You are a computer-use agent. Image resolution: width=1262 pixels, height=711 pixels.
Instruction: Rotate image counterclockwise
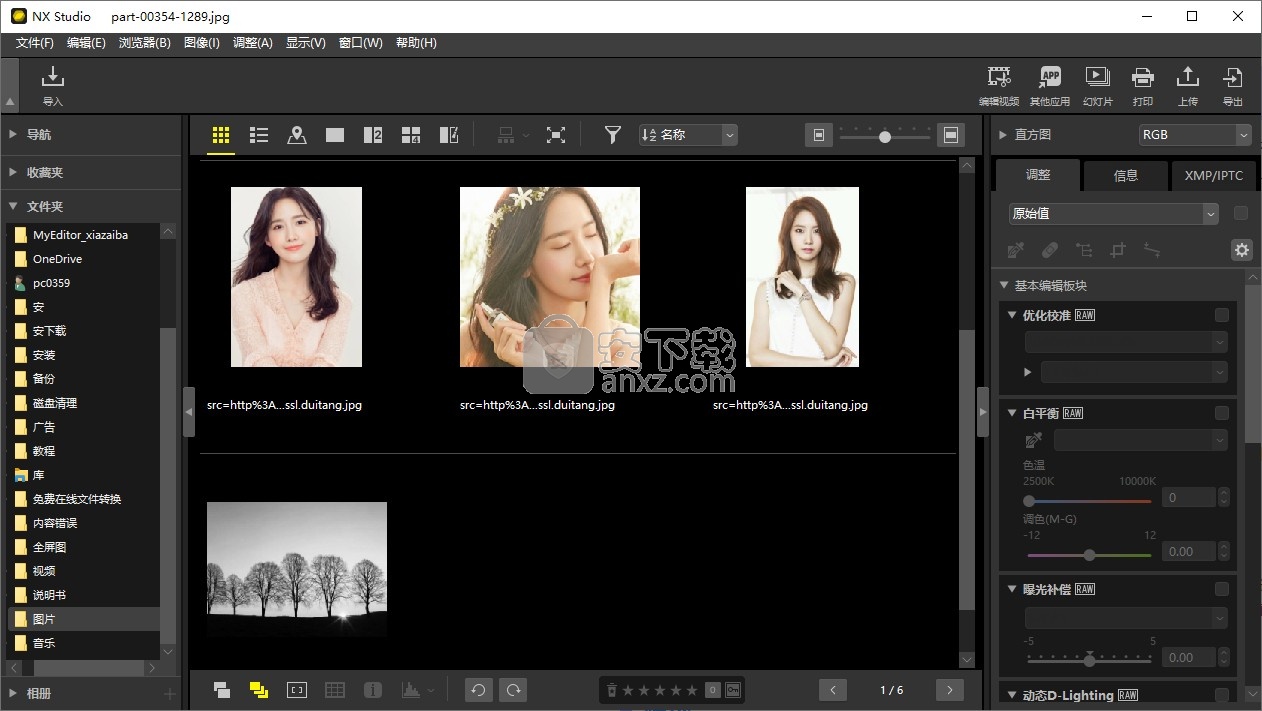479,690
